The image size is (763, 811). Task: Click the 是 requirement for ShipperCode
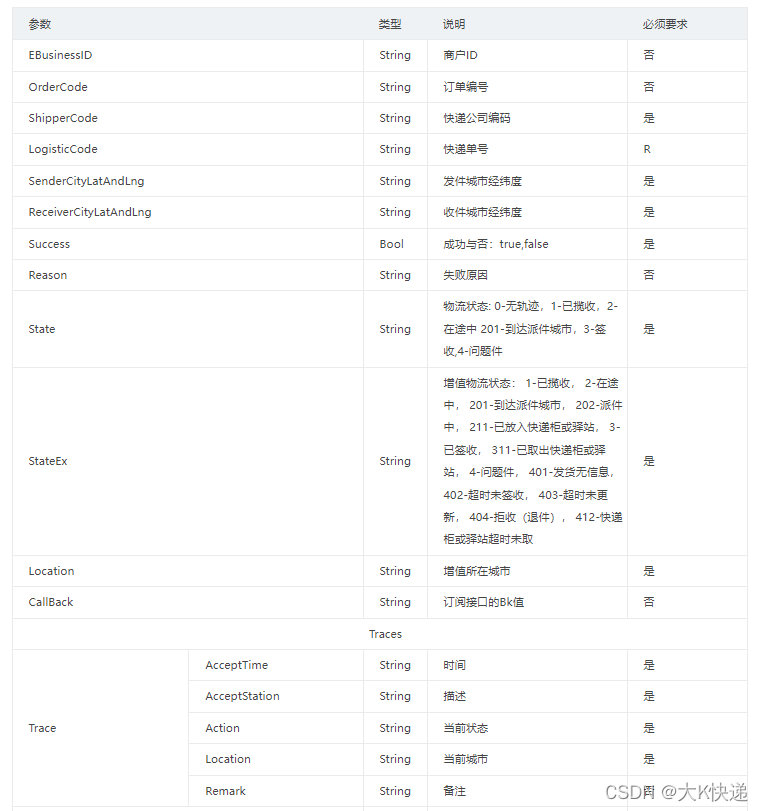pyautogui.click(x=649, y=118)
